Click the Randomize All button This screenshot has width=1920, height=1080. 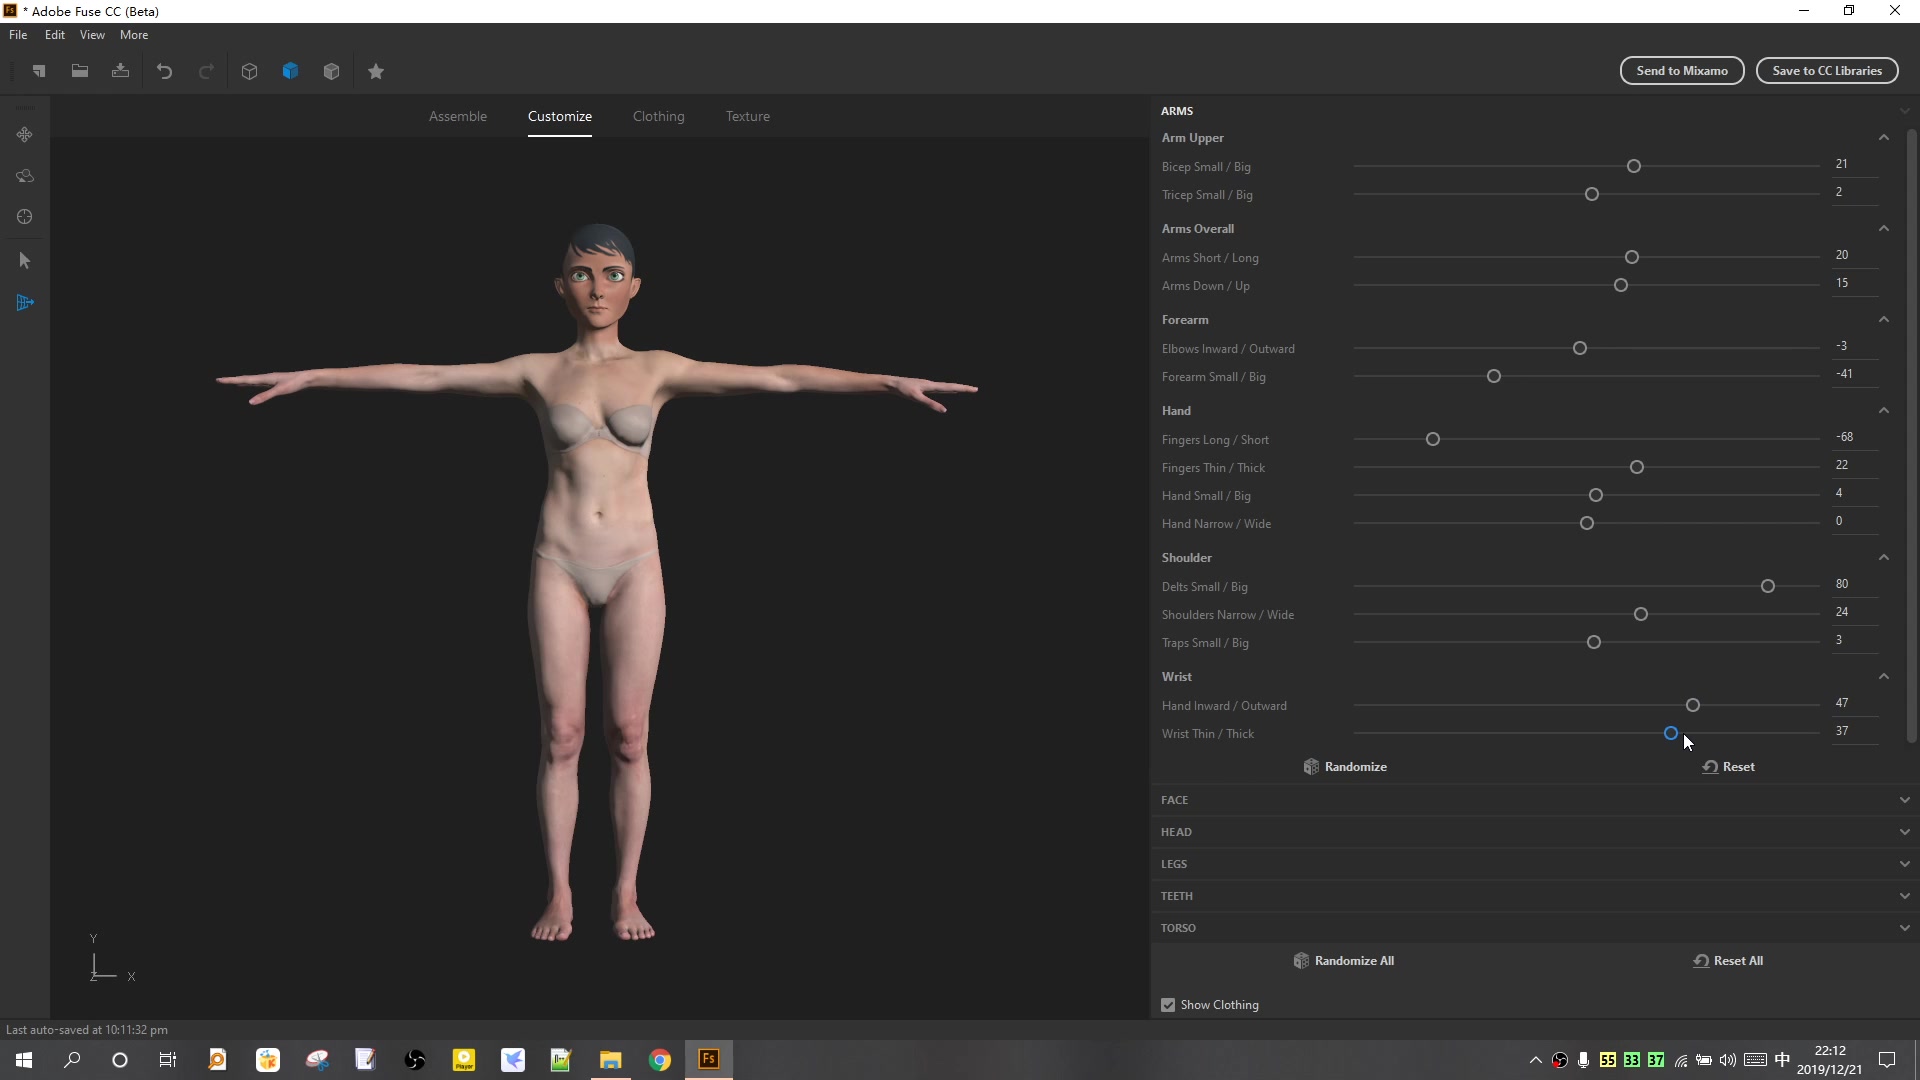pyautogui.click(x=1342, y=960)
